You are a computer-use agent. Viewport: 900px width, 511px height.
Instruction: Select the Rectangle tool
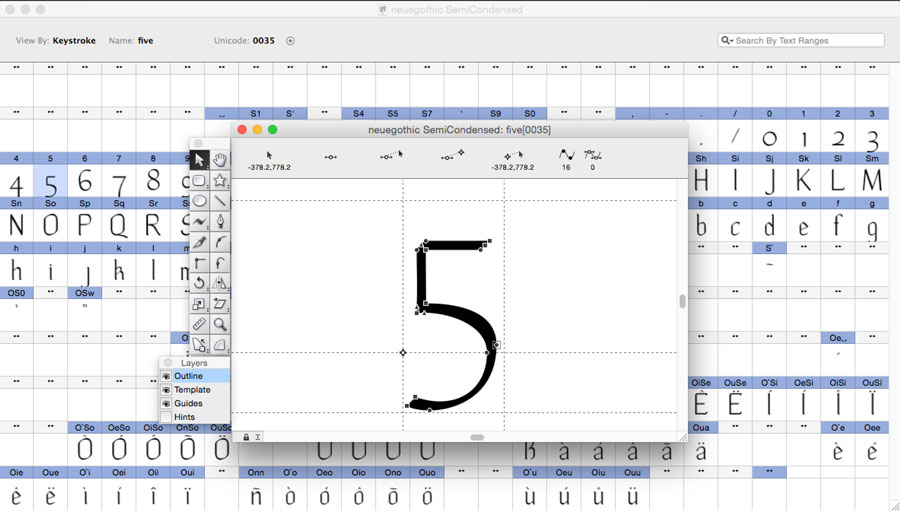(x=199, y=181)
